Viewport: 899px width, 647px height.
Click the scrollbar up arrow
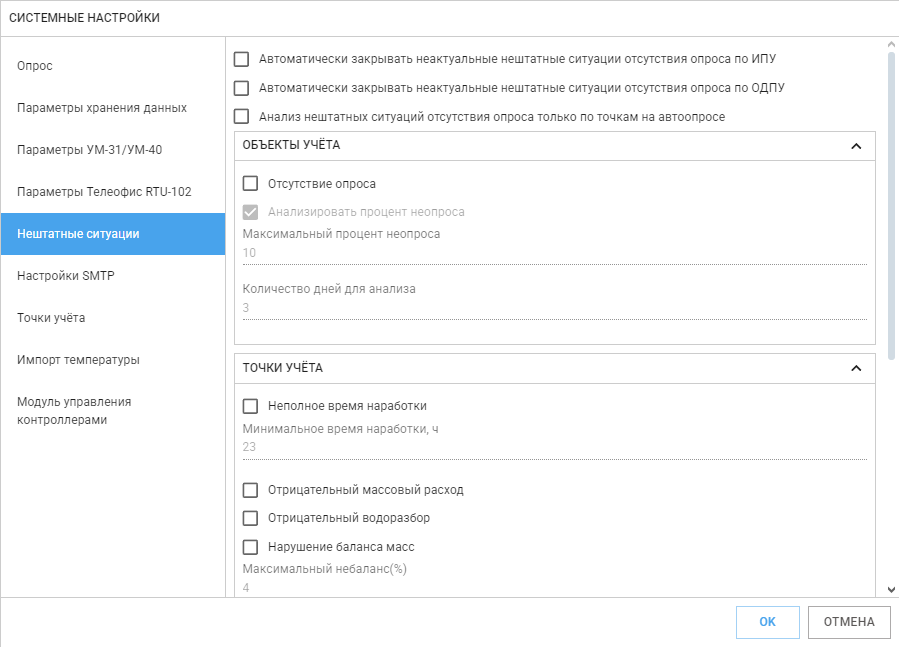(x=891, y=44)
